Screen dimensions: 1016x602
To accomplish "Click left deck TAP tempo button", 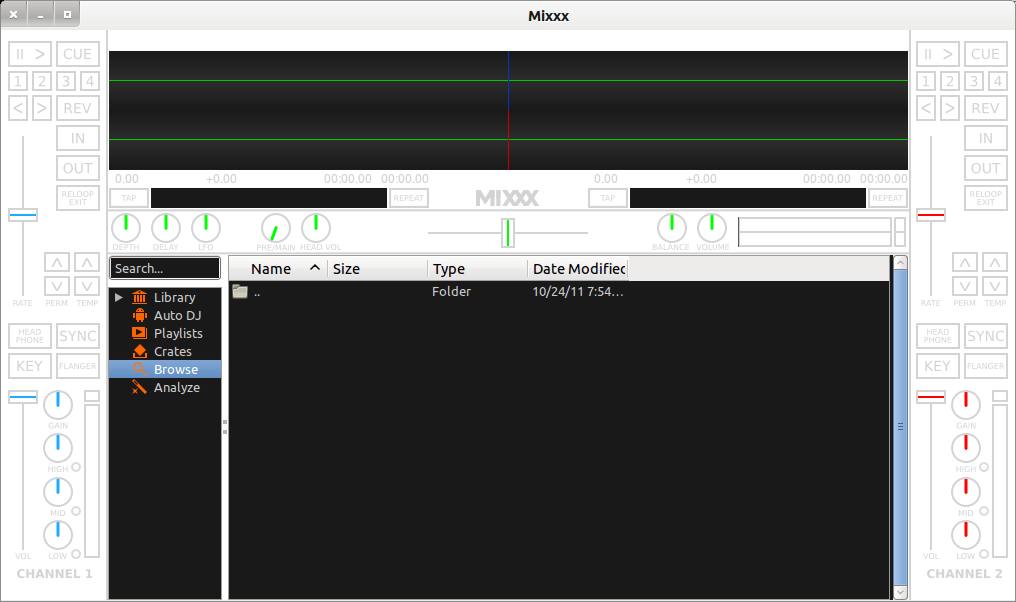I will tap(129, 198).
